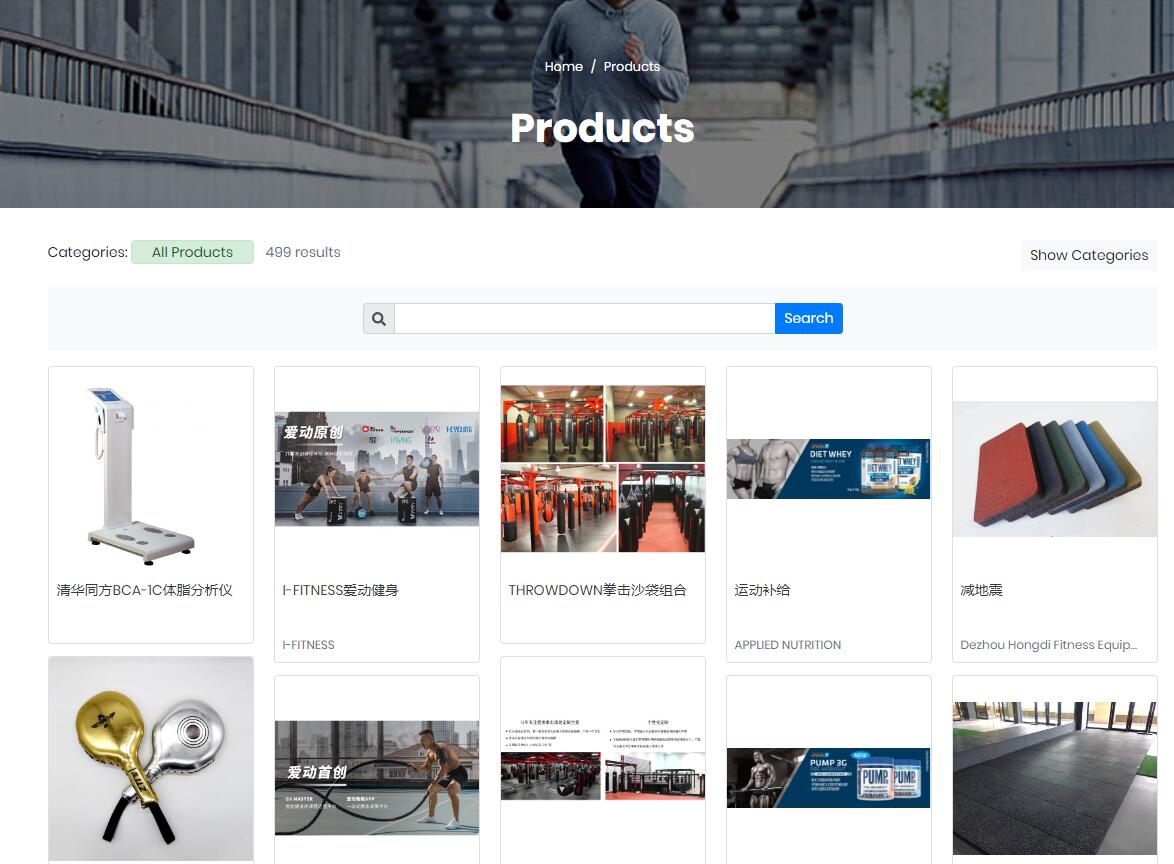The image size is (1174, 864).
Task: Click the APPLIED NUTRITION brand label
Action: (x=788, y=645)
